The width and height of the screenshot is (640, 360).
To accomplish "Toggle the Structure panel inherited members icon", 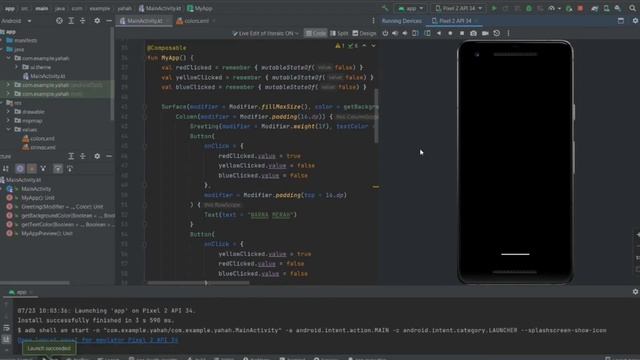I will coord(43,168).
